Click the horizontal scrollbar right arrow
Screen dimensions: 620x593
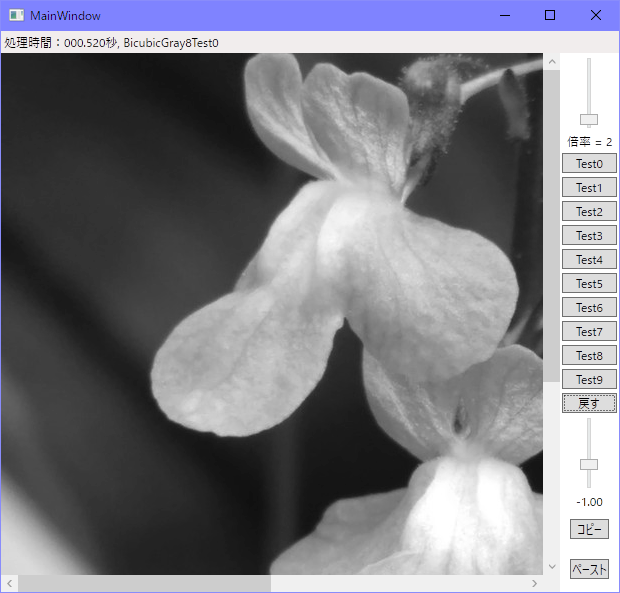tap(535, 584)
